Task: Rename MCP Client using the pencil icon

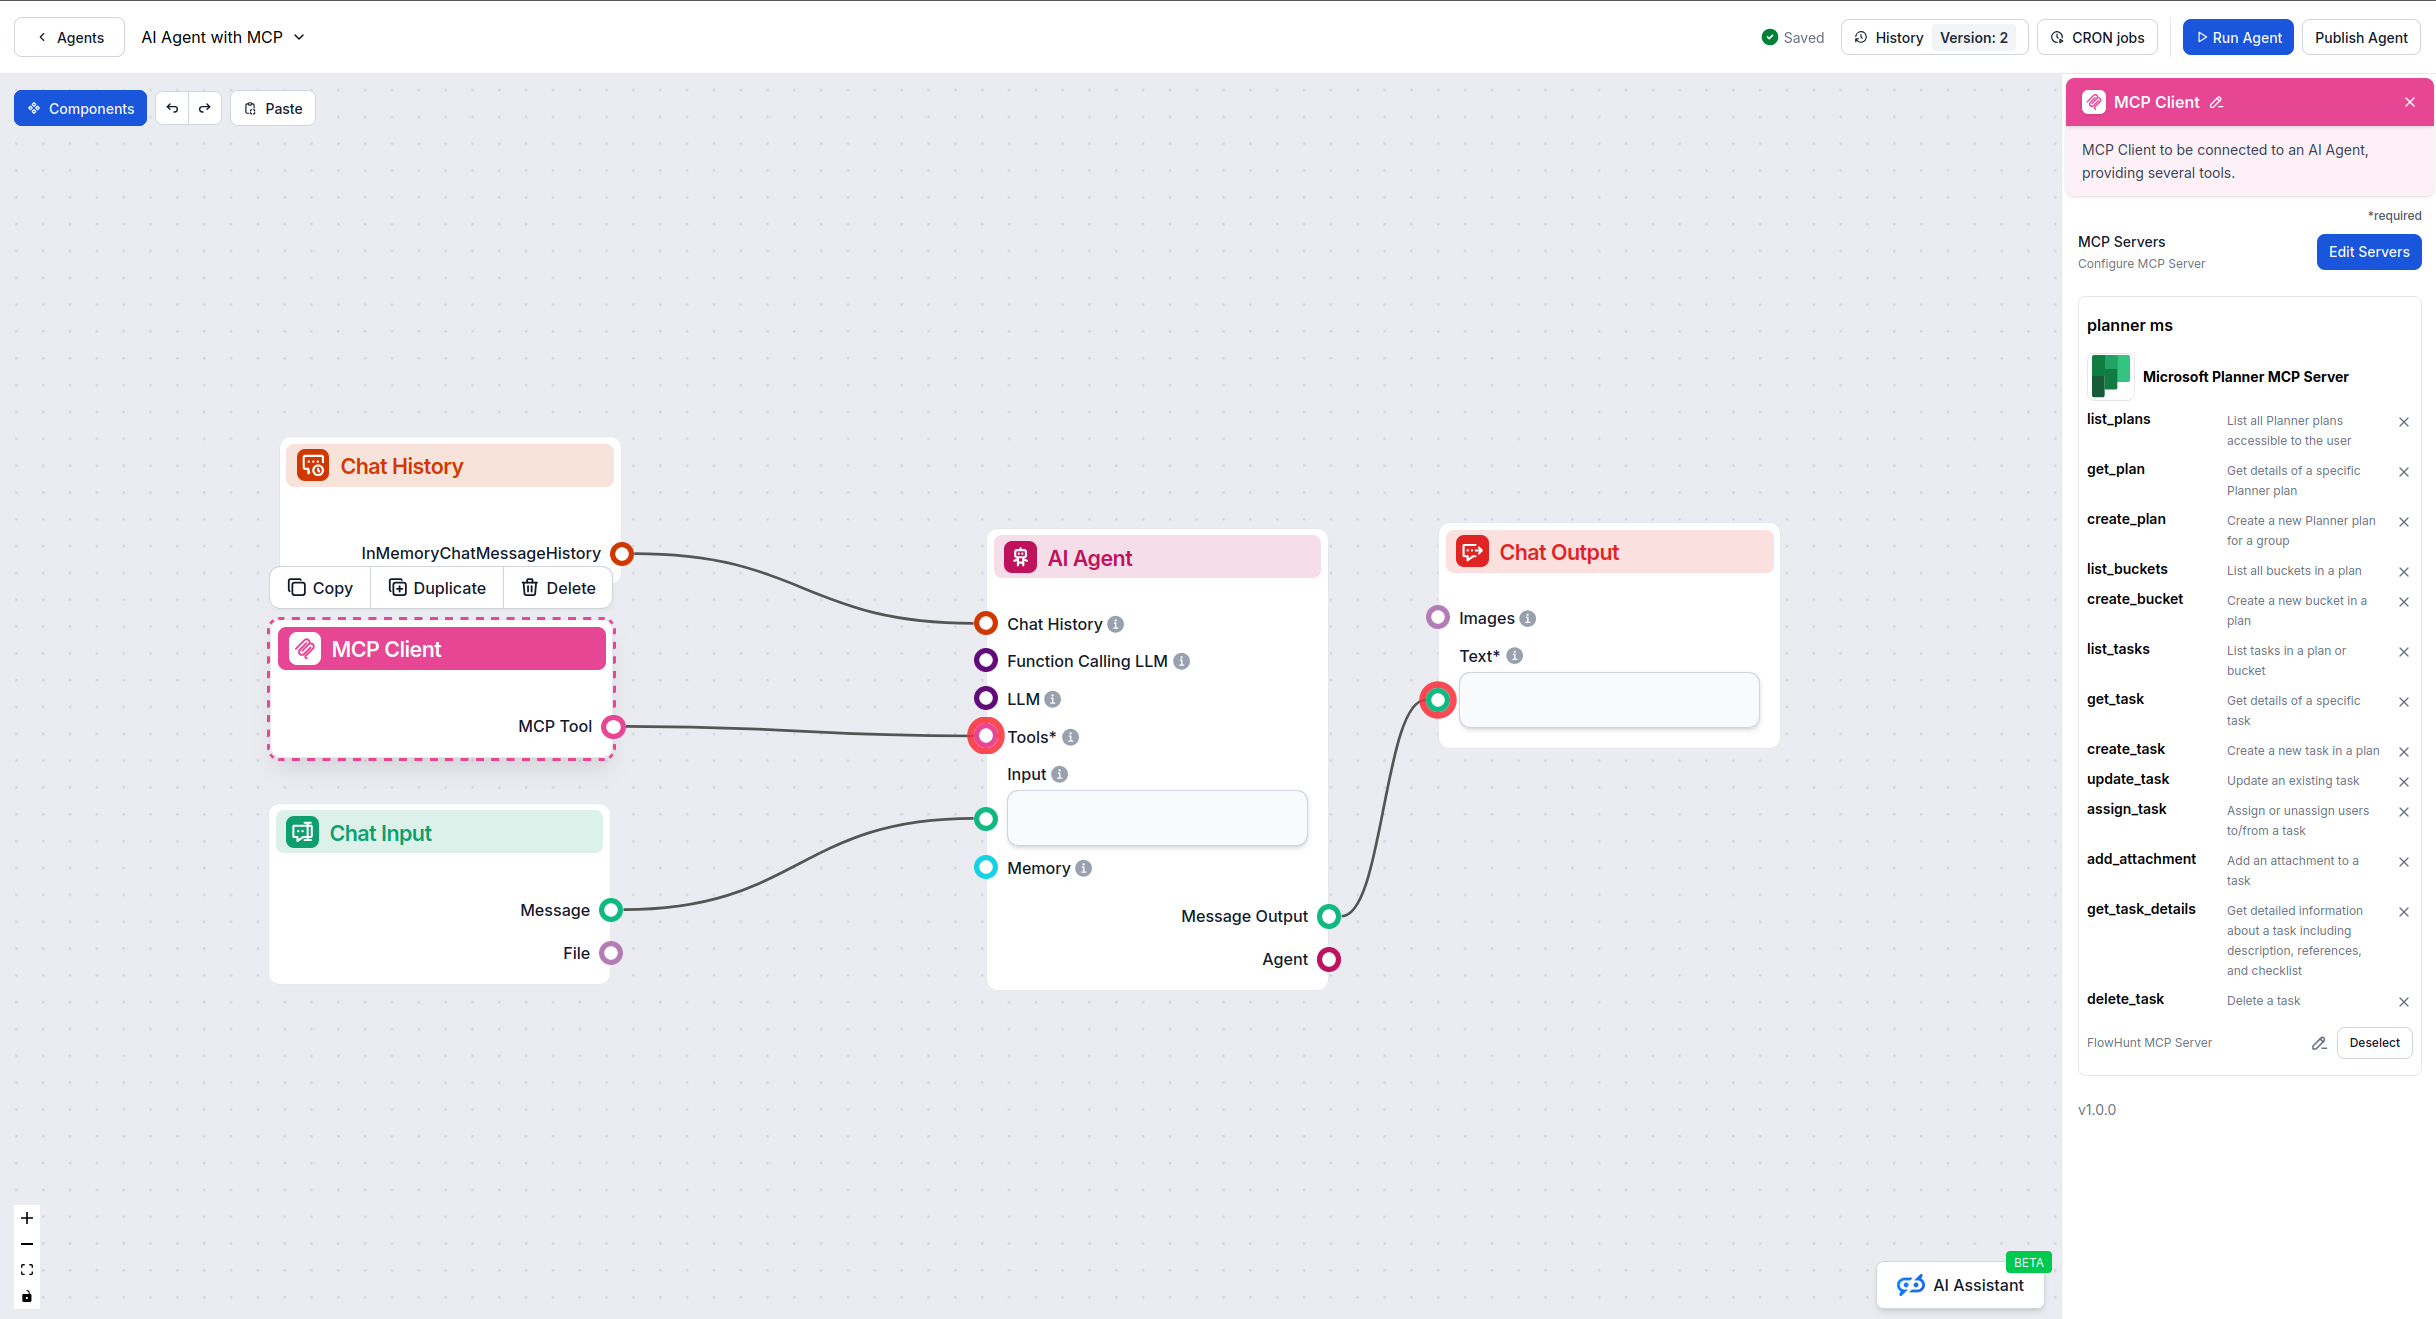Action: point(2218,102)
